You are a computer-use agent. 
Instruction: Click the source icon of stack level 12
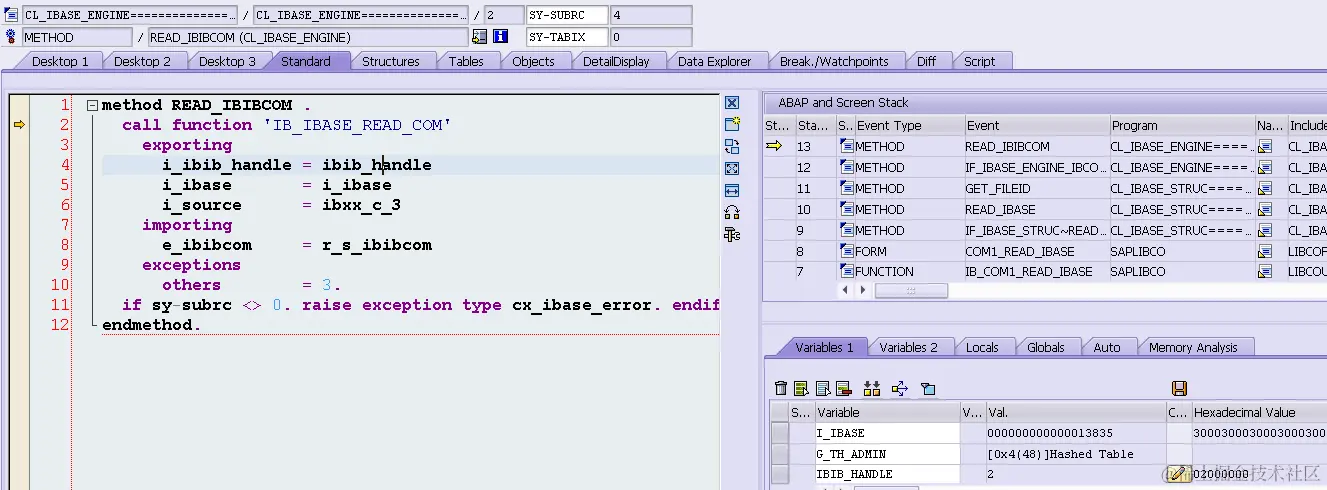[x=846, y=167]
